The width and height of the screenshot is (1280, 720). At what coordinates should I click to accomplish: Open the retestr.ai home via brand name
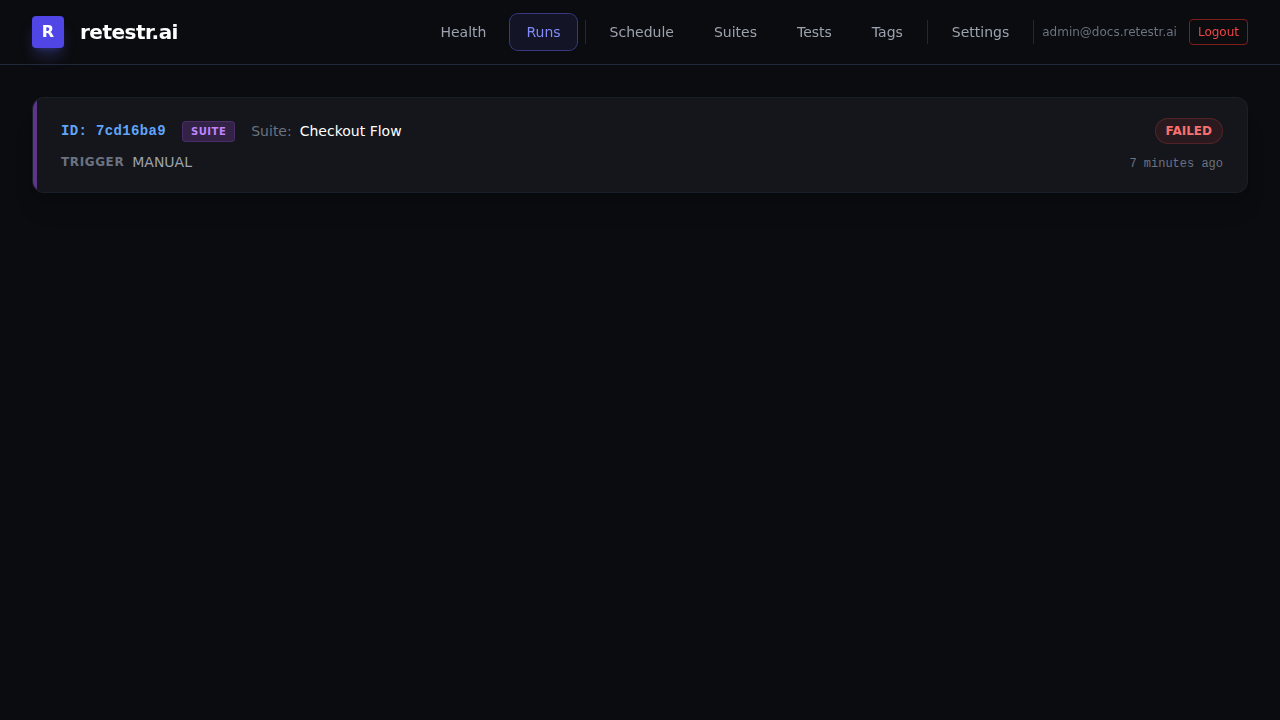(x=129, y=31)
